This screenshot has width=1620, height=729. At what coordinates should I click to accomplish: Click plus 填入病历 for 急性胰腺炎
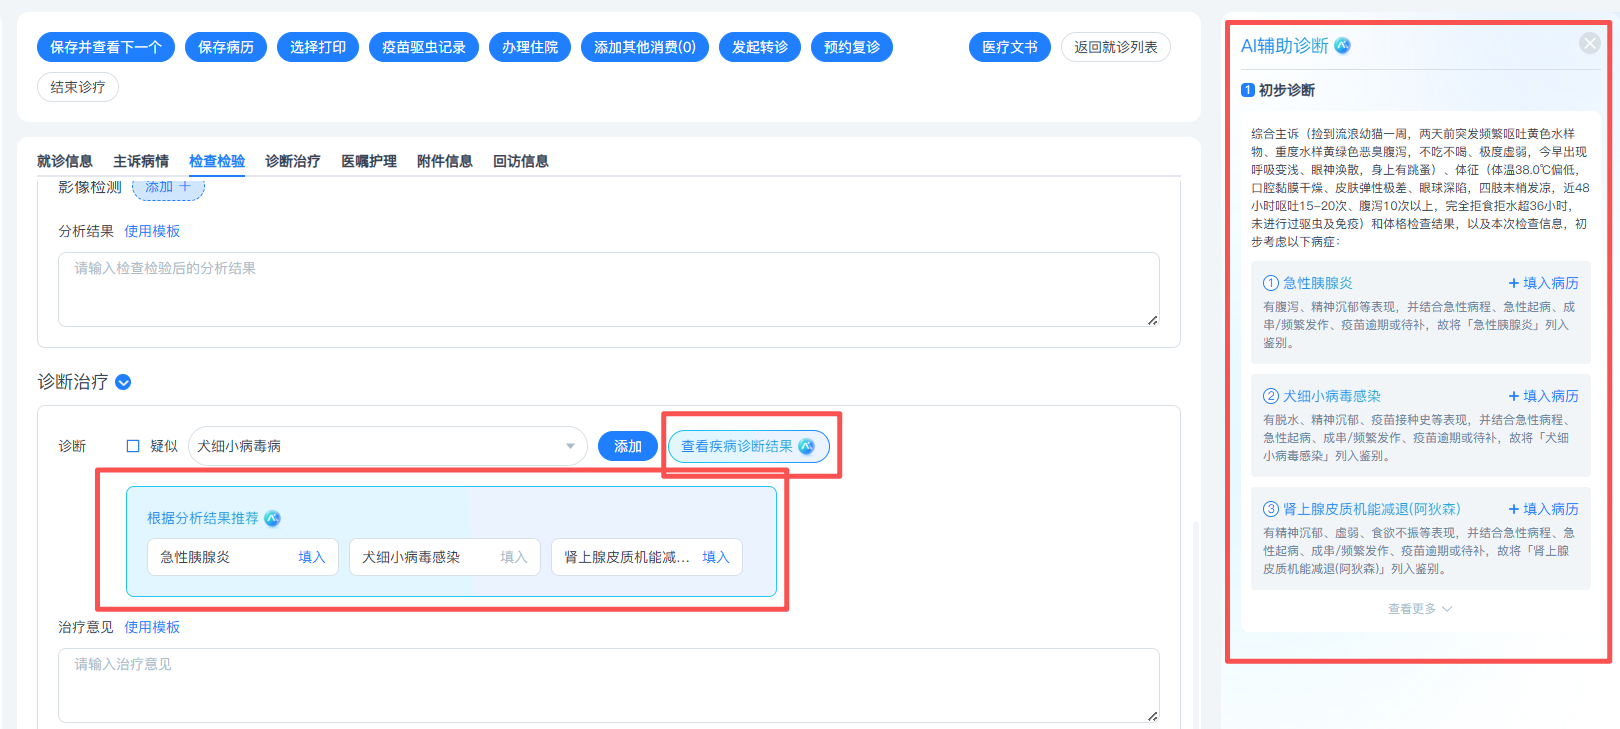(x=1543, y=283)
